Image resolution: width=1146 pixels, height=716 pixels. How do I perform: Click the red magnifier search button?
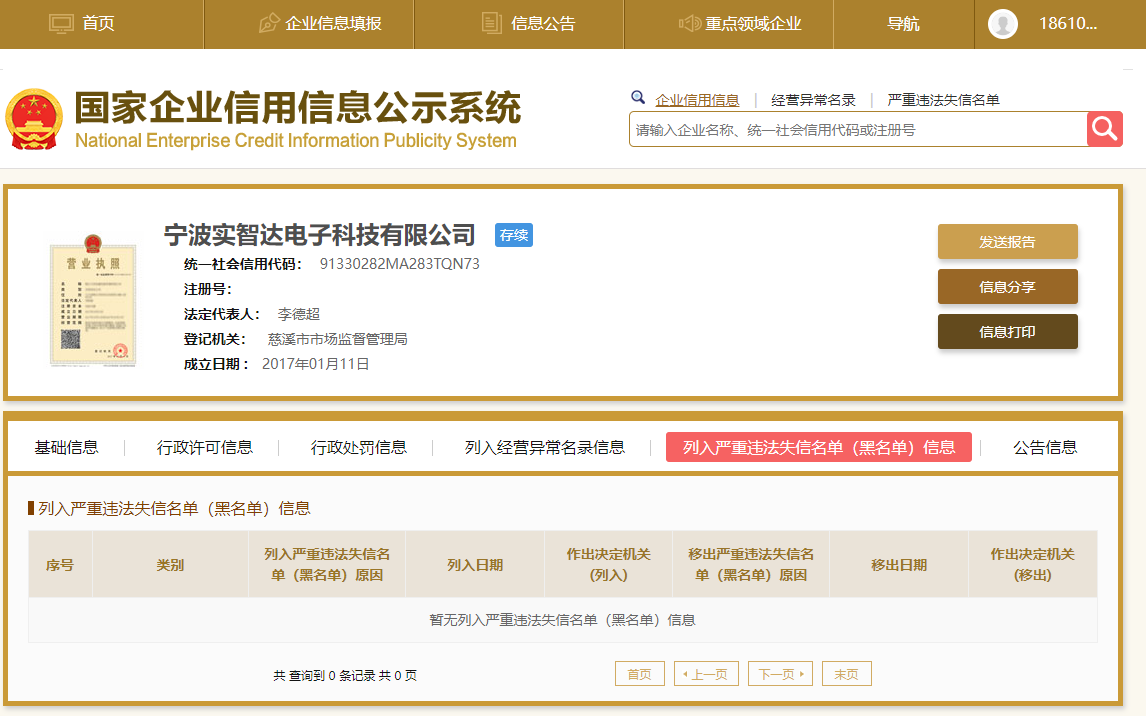(x=1104, y=129)
